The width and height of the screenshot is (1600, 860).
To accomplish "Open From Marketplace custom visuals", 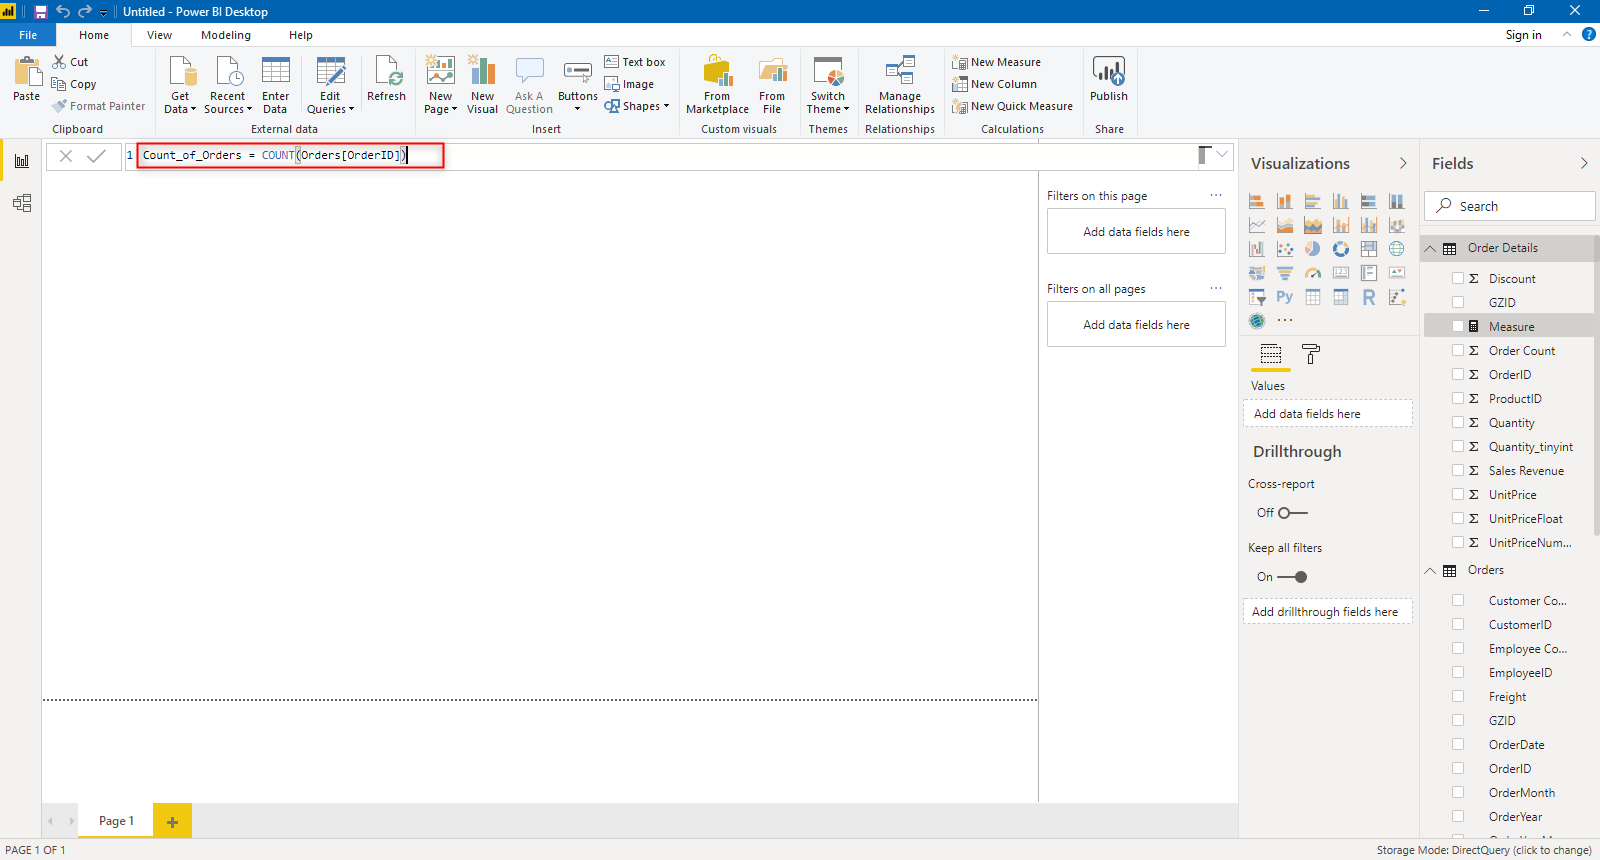I will [x=717, y=85].
